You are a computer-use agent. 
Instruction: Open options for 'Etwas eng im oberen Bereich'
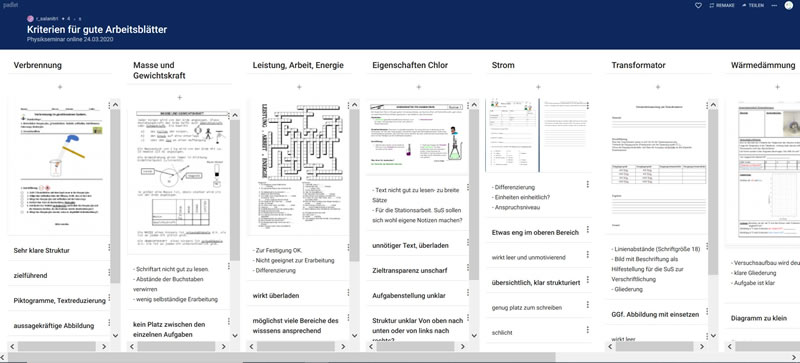[x=588, y=229]
